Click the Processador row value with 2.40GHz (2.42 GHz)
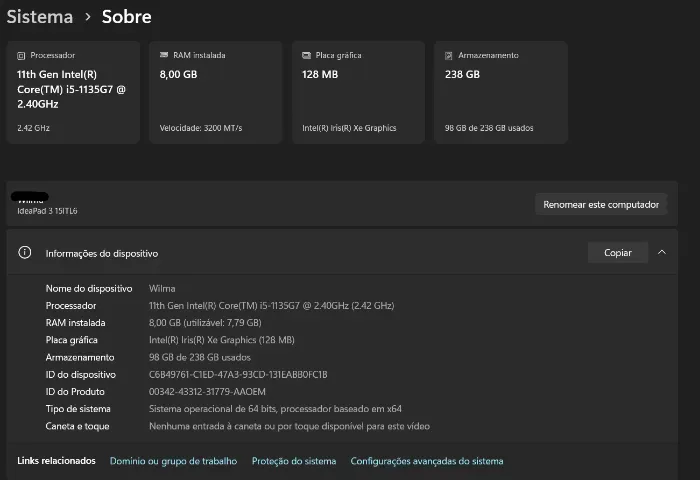 click(x=271, y=306)
